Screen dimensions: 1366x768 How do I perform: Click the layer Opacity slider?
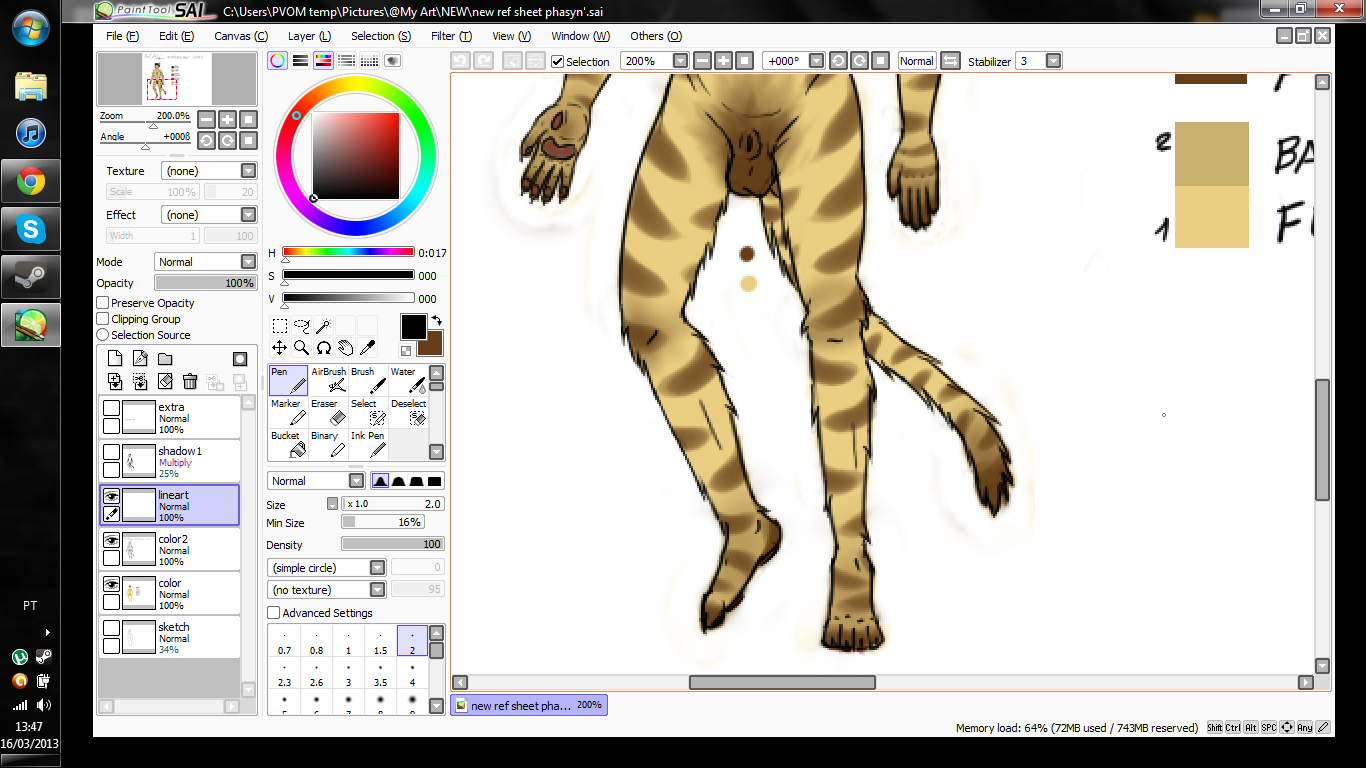point(205,283)
